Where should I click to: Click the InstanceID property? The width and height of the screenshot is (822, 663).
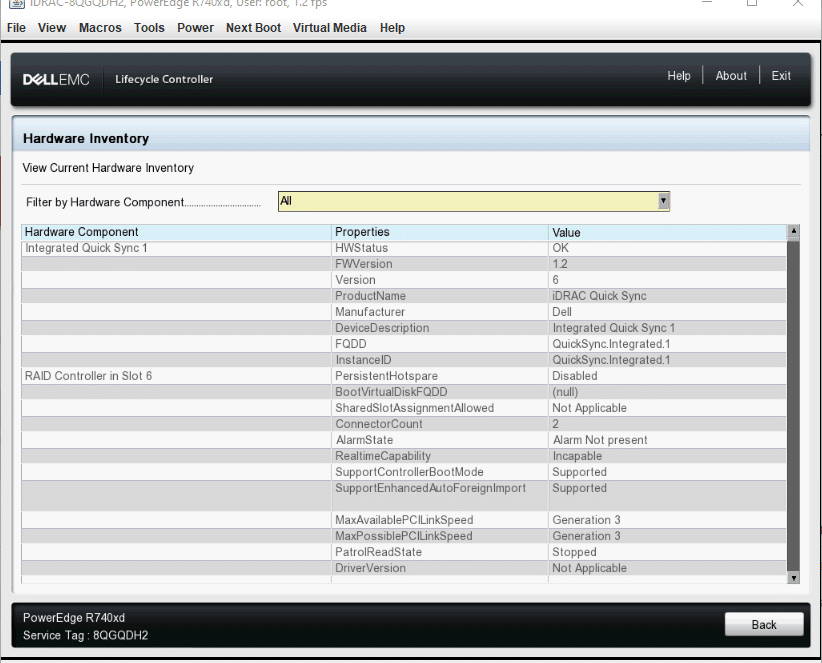tap(363, 360)
